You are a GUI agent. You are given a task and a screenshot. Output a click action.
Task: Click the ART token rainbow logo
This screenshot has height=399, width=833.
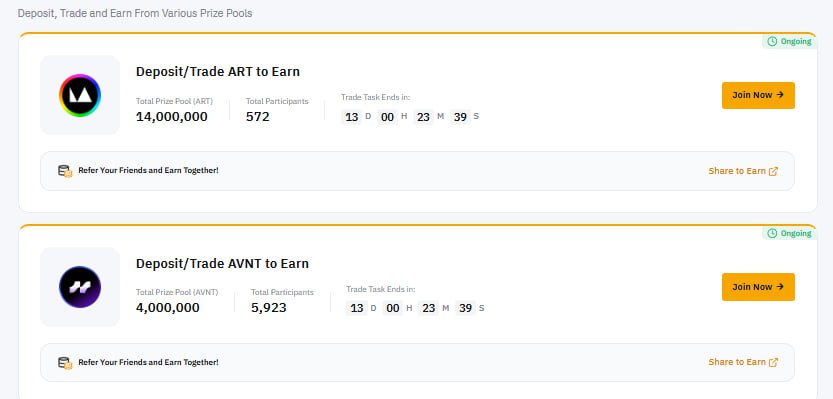pyautogui.click(x=80, y=96)
